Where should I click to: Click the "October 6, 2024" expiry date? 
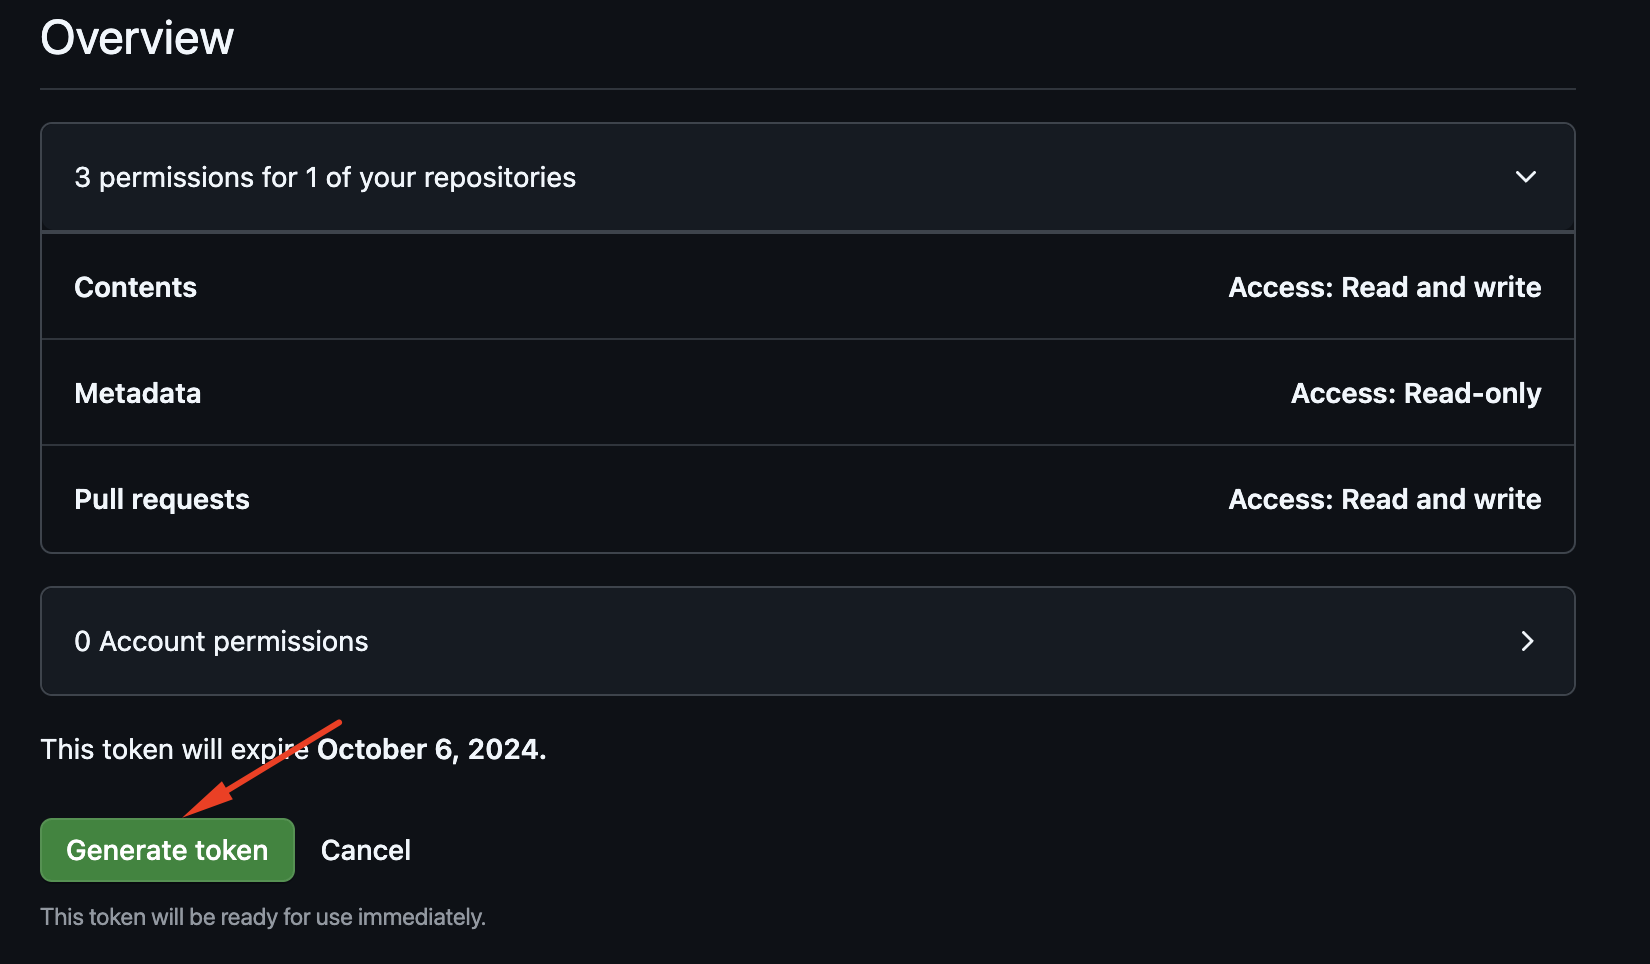point(431,749)
